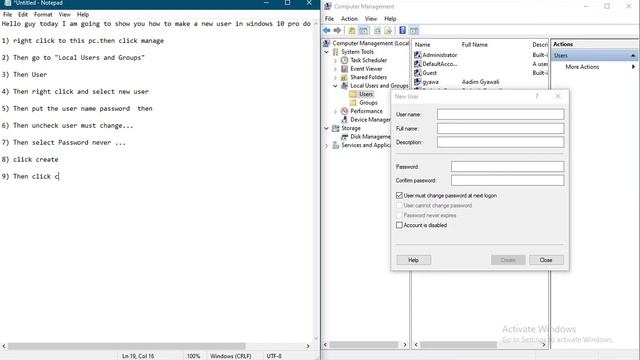The height and width of the screenshot is (360, 640).
Task: Focus the Confirm password input field
Action: click(507, 180)
